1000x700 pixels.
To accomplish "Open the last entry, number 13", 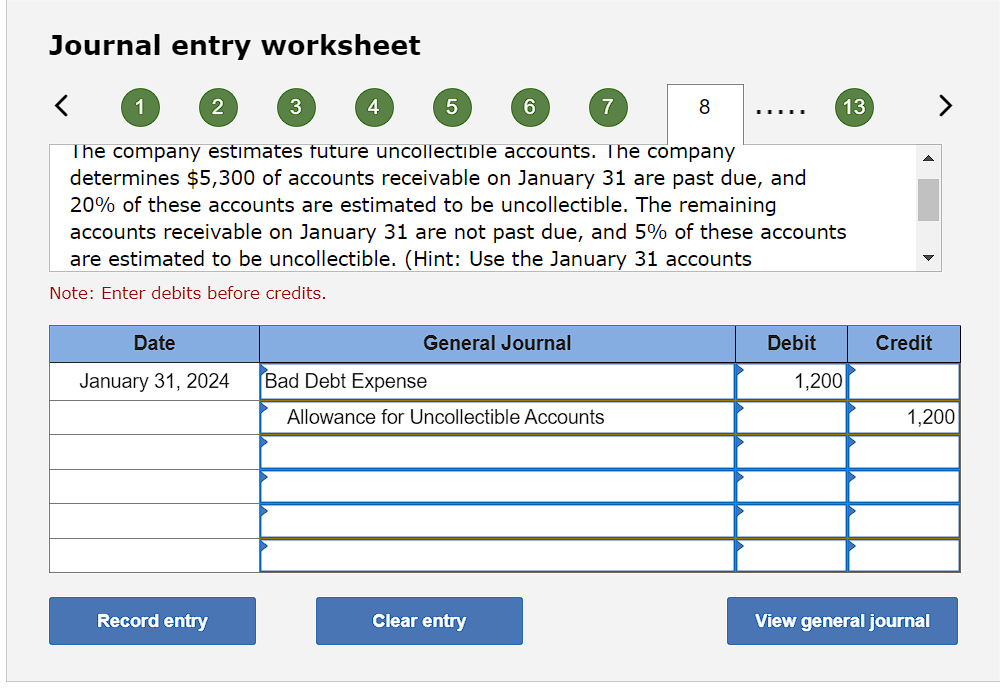I will [854, 107].
